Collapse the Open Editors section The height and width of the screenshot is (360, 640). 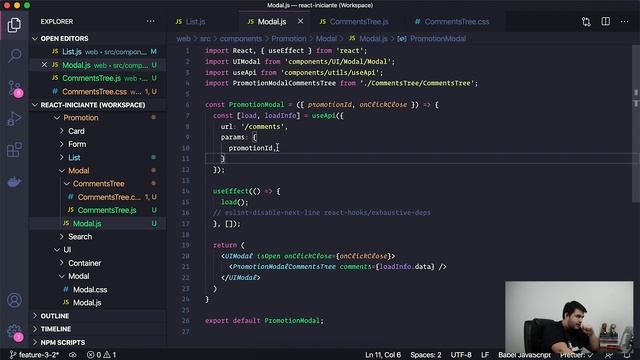(64, 38)
